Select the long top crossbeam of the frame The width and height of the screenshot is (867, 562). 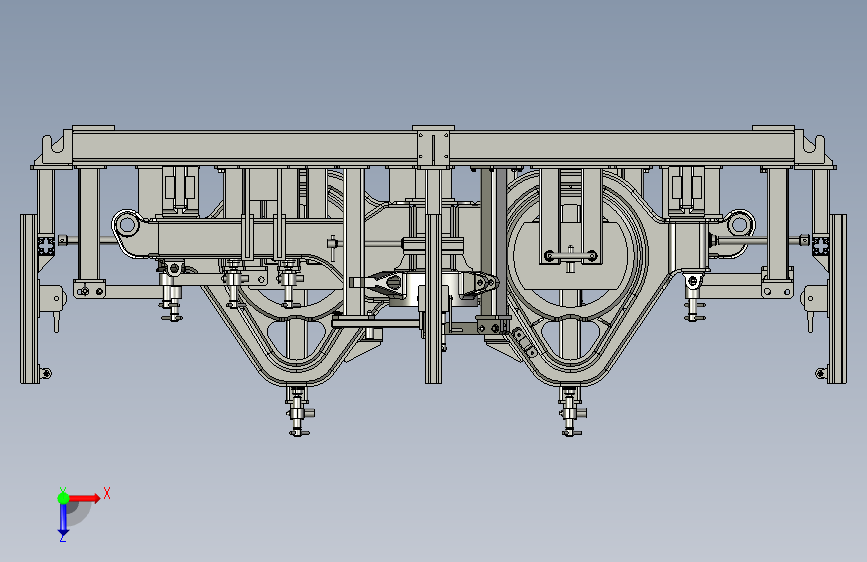(433, 148)
